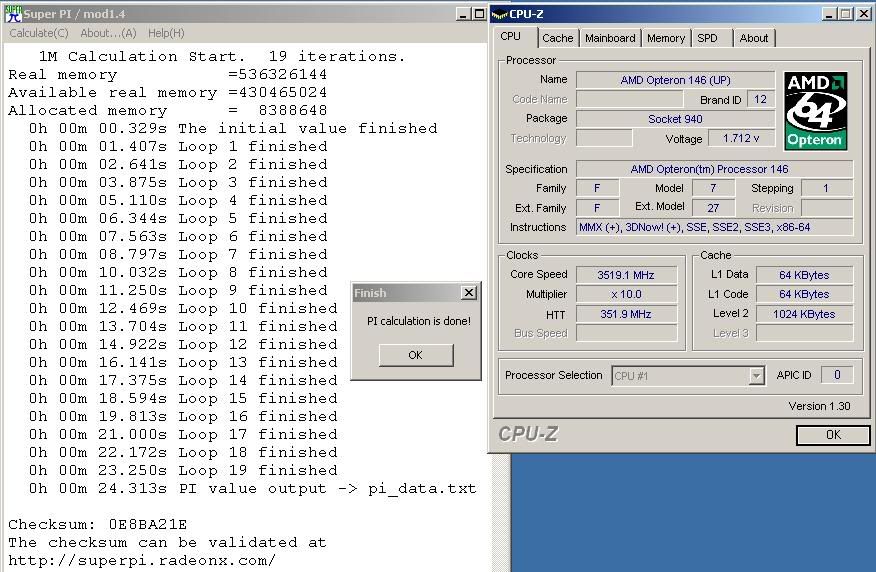Switch to the Cache tab
The width and height of the screenshot is (876, 572).
pos(558,38)
